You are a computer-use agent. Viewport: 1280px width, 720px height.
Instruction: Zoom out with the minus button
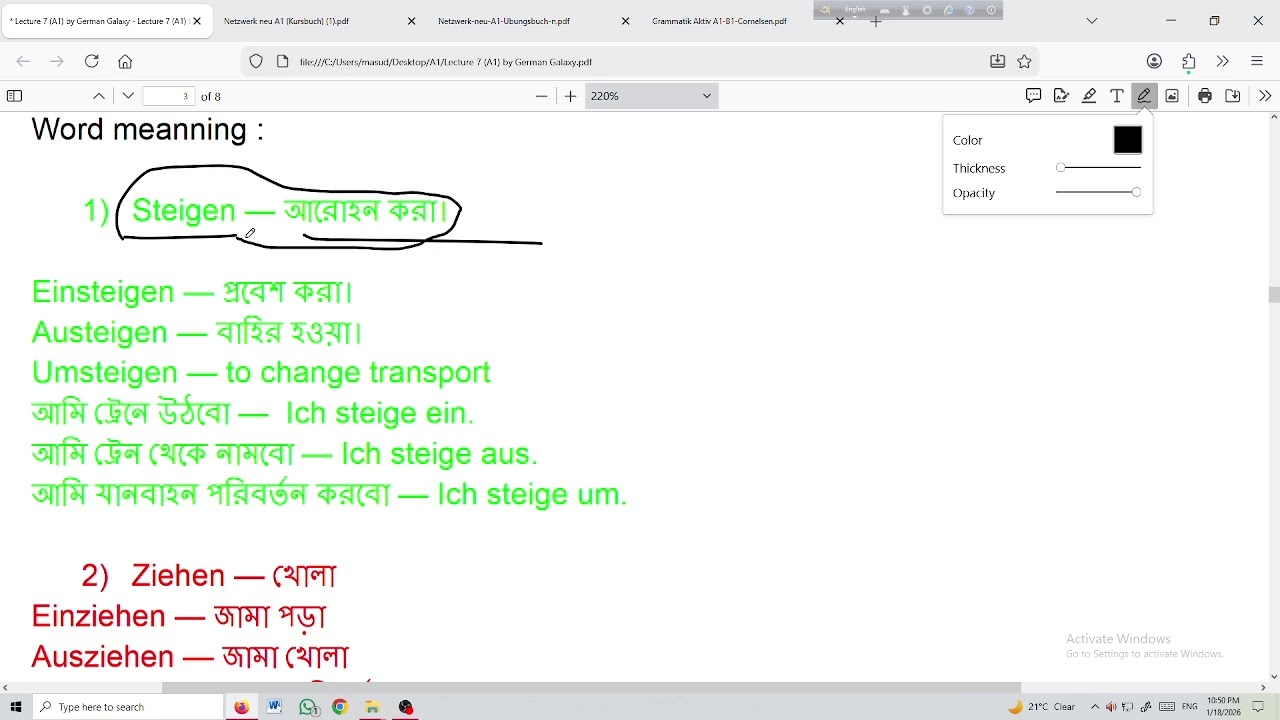[542, 96]
